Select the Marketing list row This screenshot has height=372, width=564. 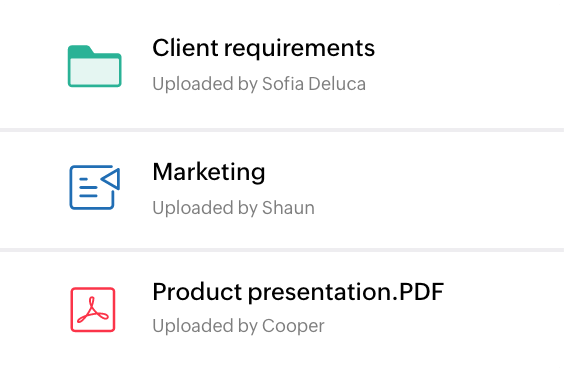pos(282,190)
